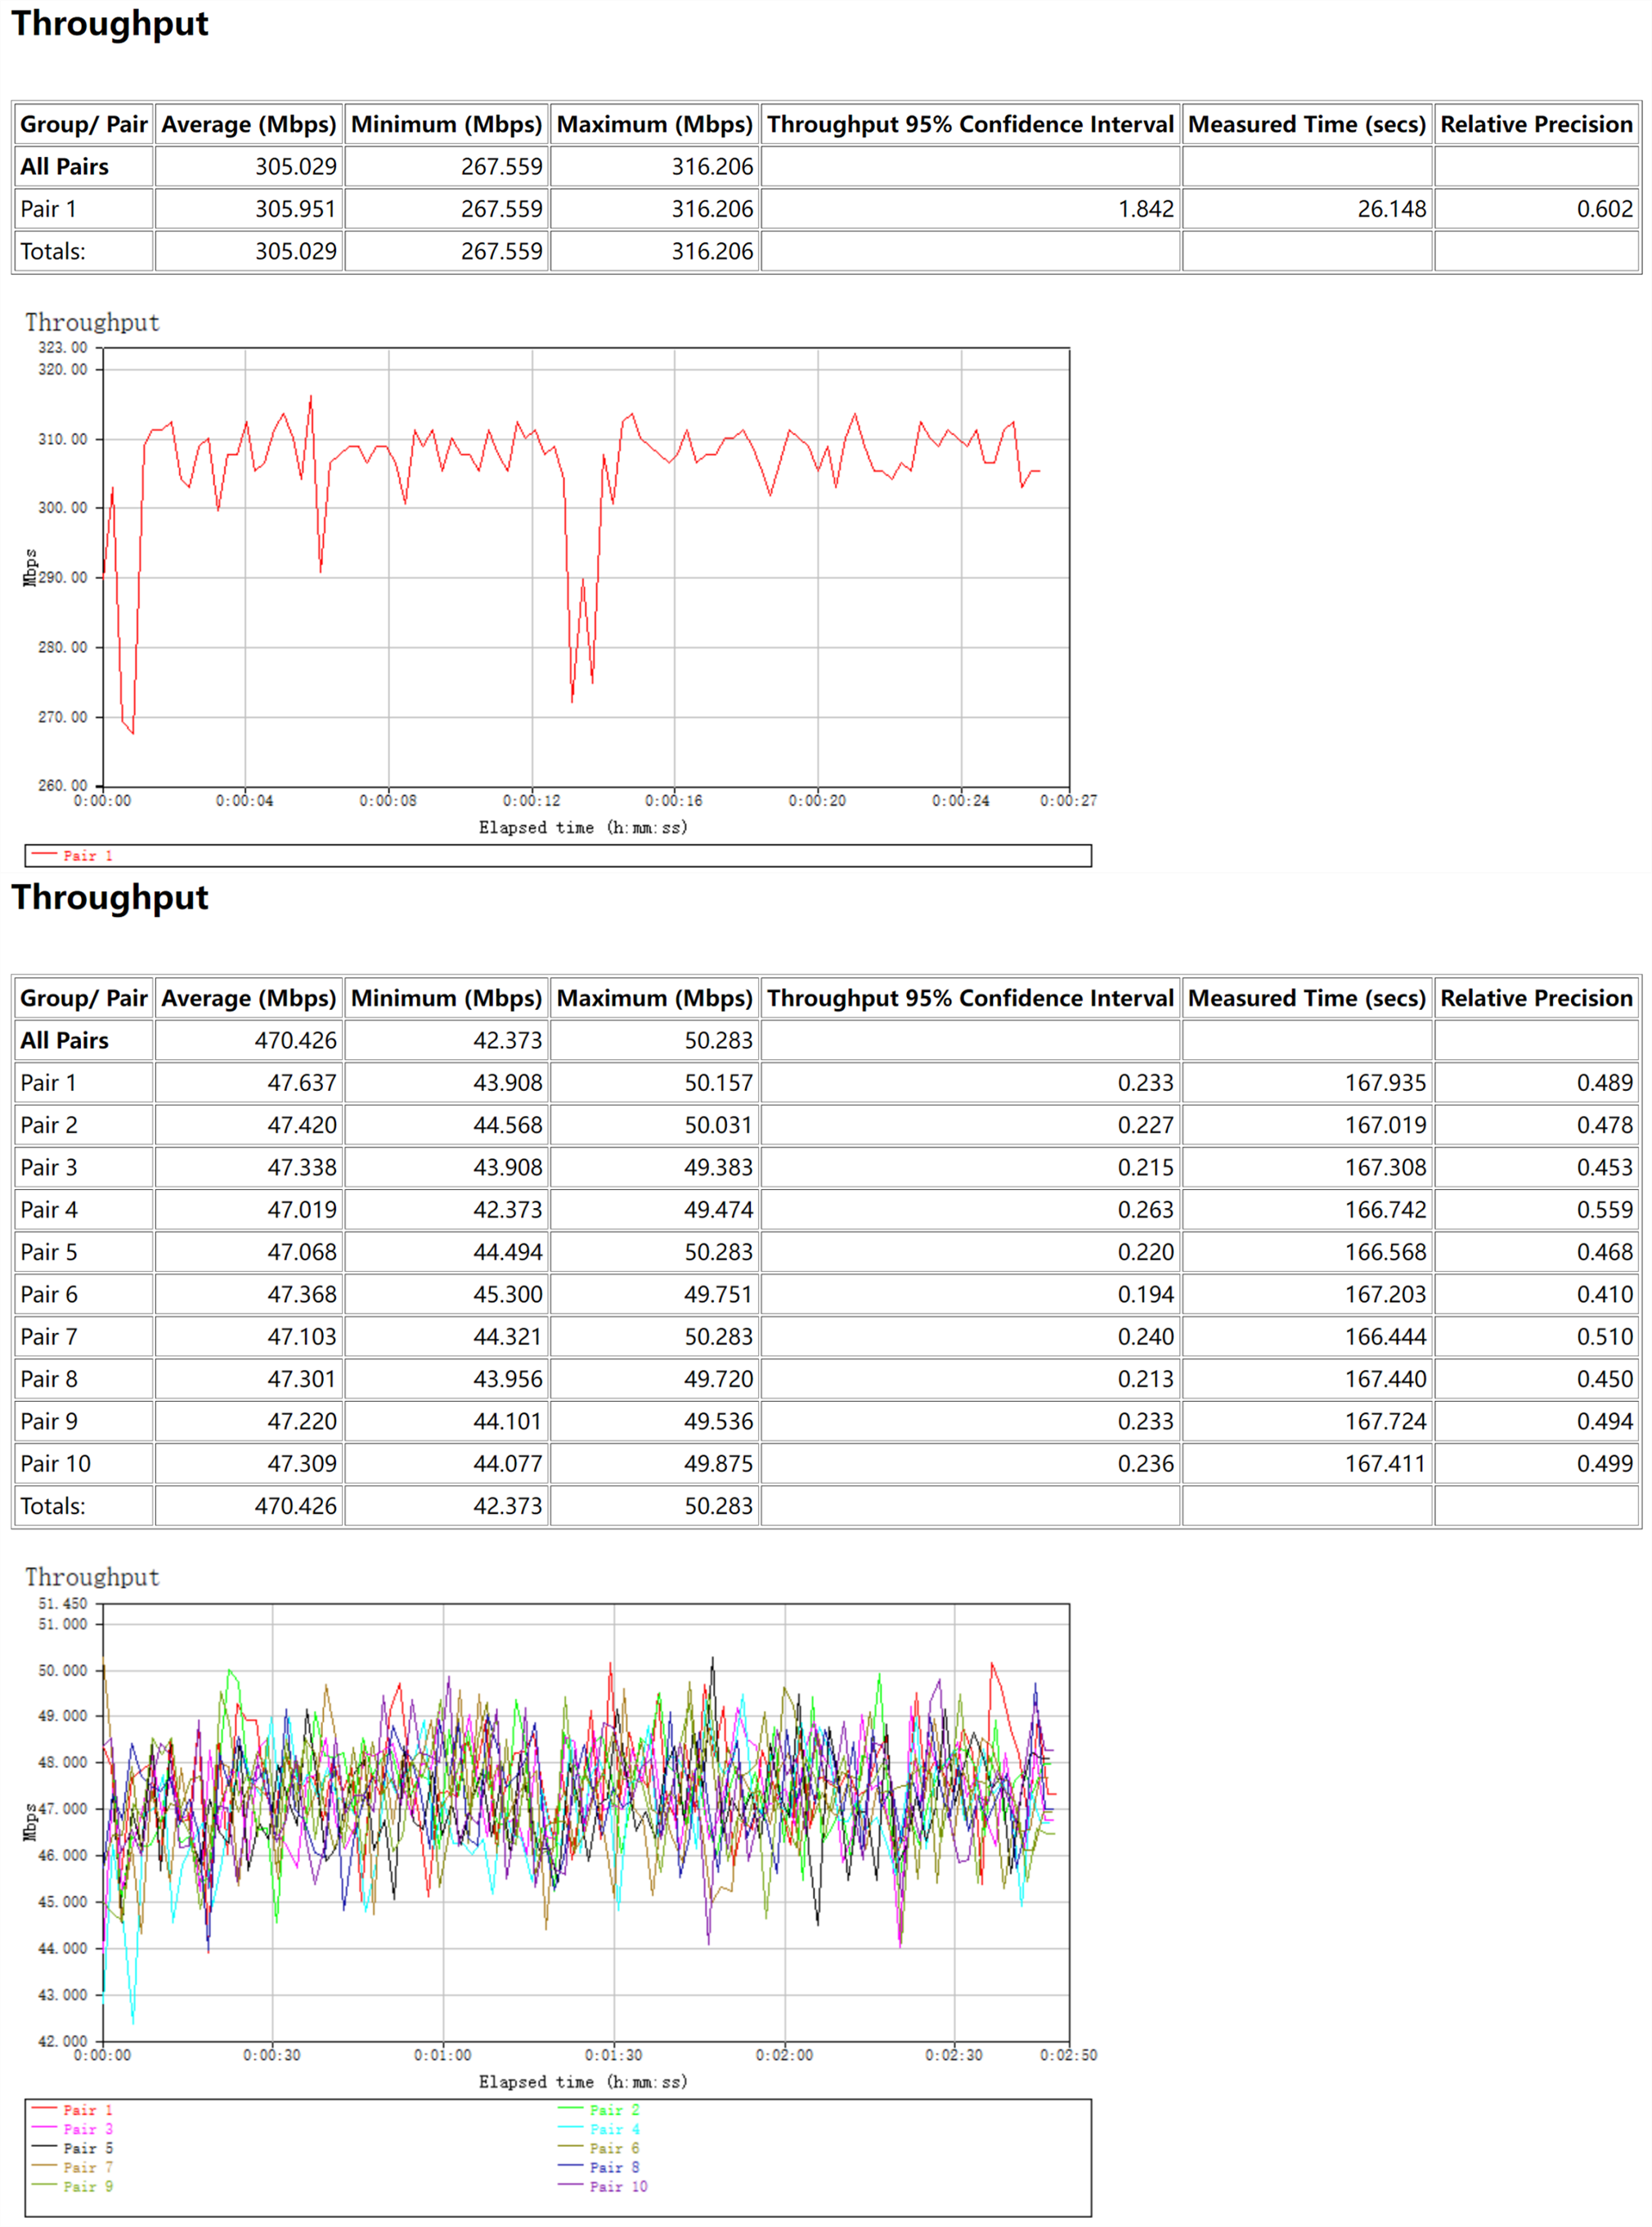Click Pair 5 black legend entry
The height and width of the screenshot is (2227, 1652).
tap(87, 2148)
